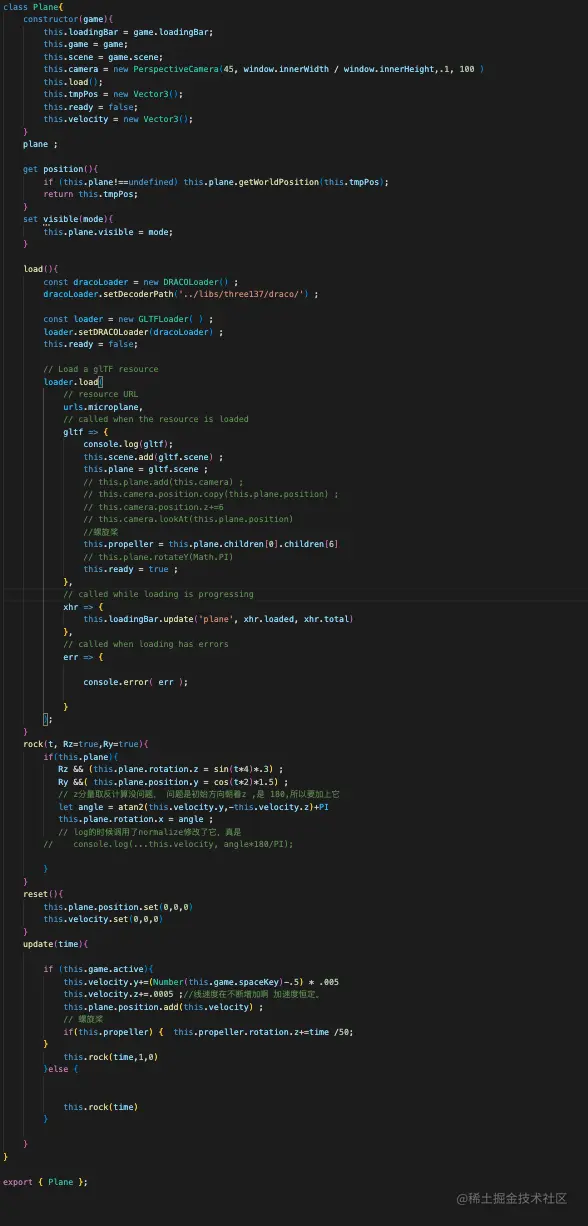This screenshot has height=1226, width=588.
Task: Click the 'update(time){' method line
Action: click(56, 944)
